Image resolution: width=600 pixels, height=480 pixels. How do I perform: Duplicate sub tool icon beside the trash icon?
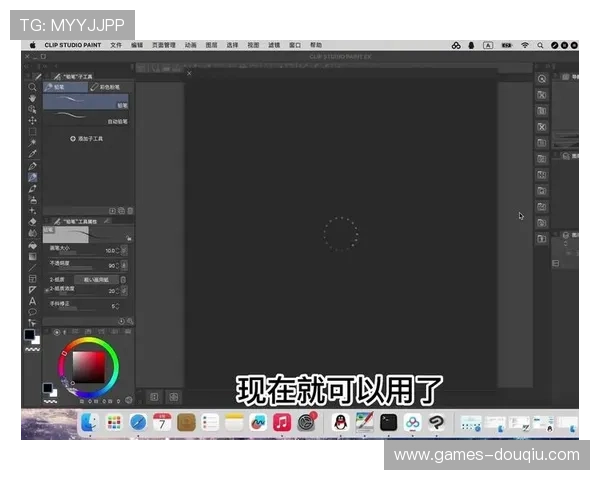pos(121,211)
